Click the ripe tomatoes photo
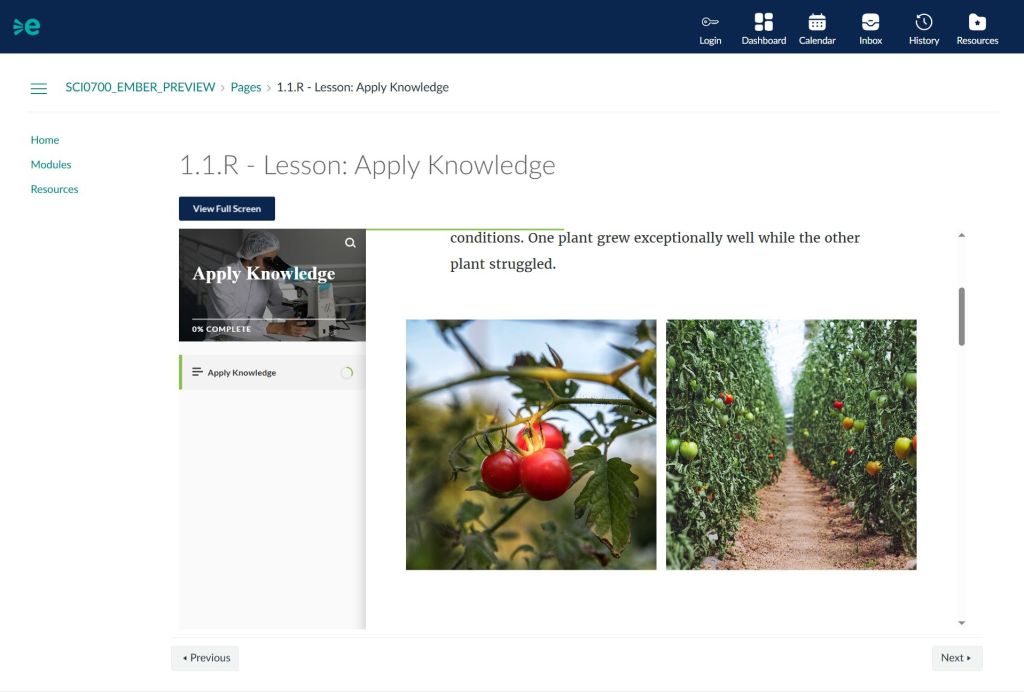The image size is (1024, 692). [531, 444]
